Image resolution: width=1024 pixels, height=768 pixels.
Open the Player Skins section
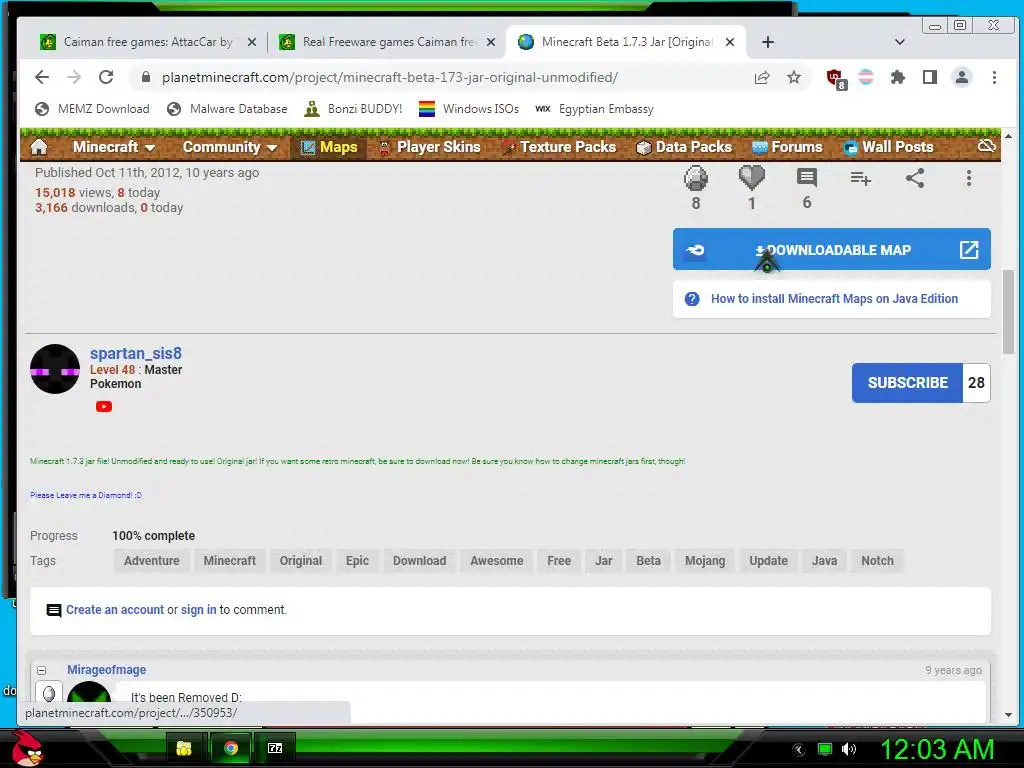(430, 147)
